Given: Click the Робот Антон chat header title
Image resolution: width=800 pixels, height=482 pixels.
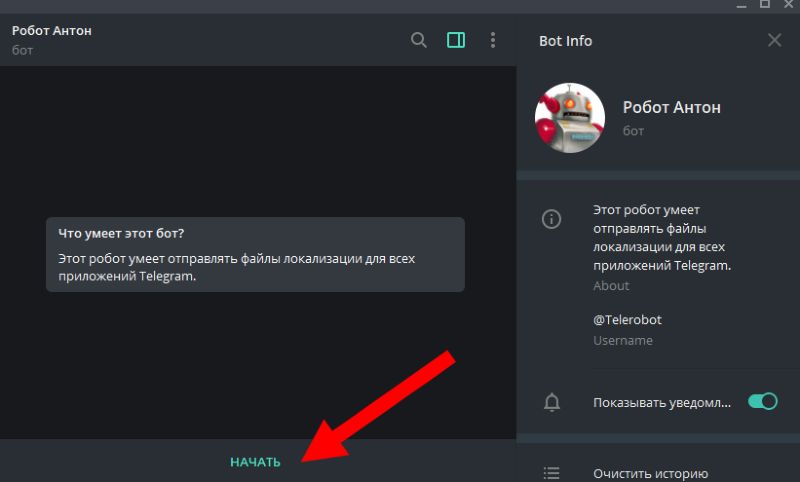Looking at the screenshot, I should tap(52, 31).
